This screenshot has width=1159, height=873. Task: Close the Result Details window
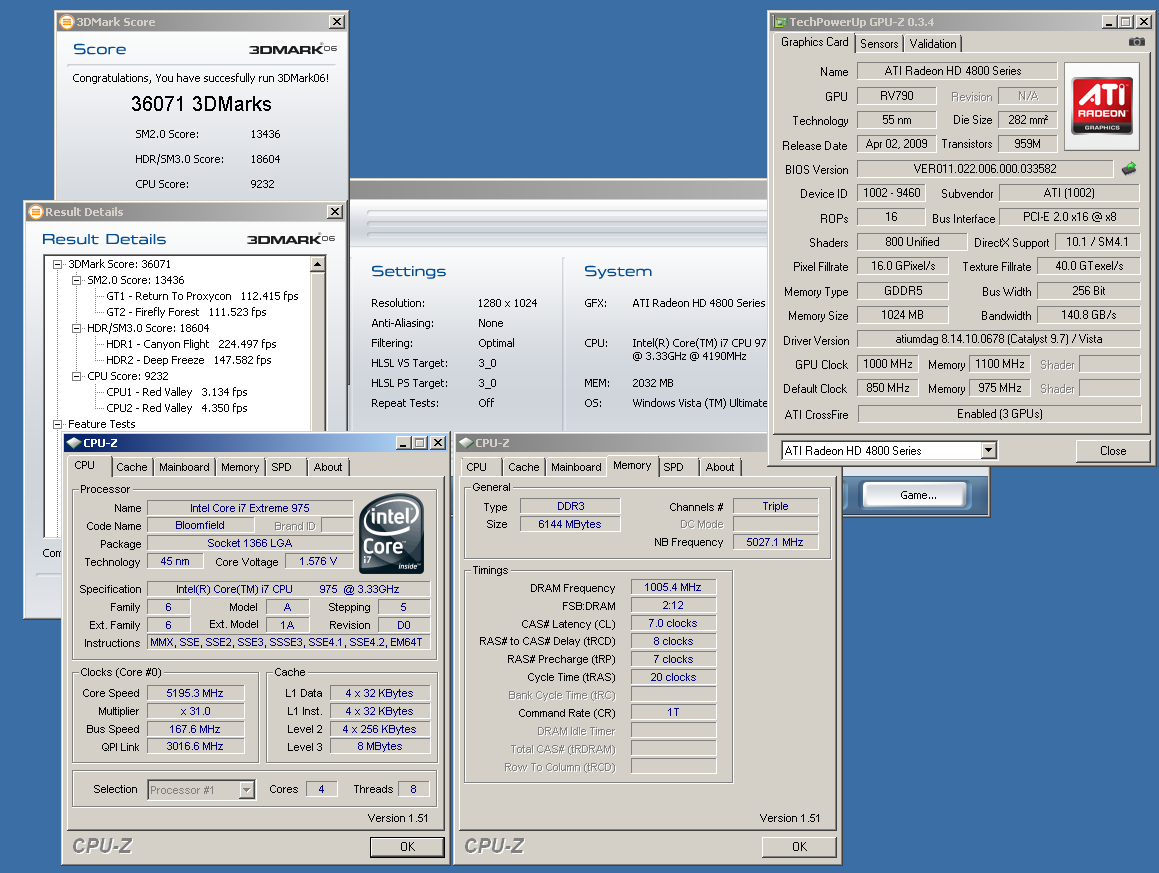[335, 212]
